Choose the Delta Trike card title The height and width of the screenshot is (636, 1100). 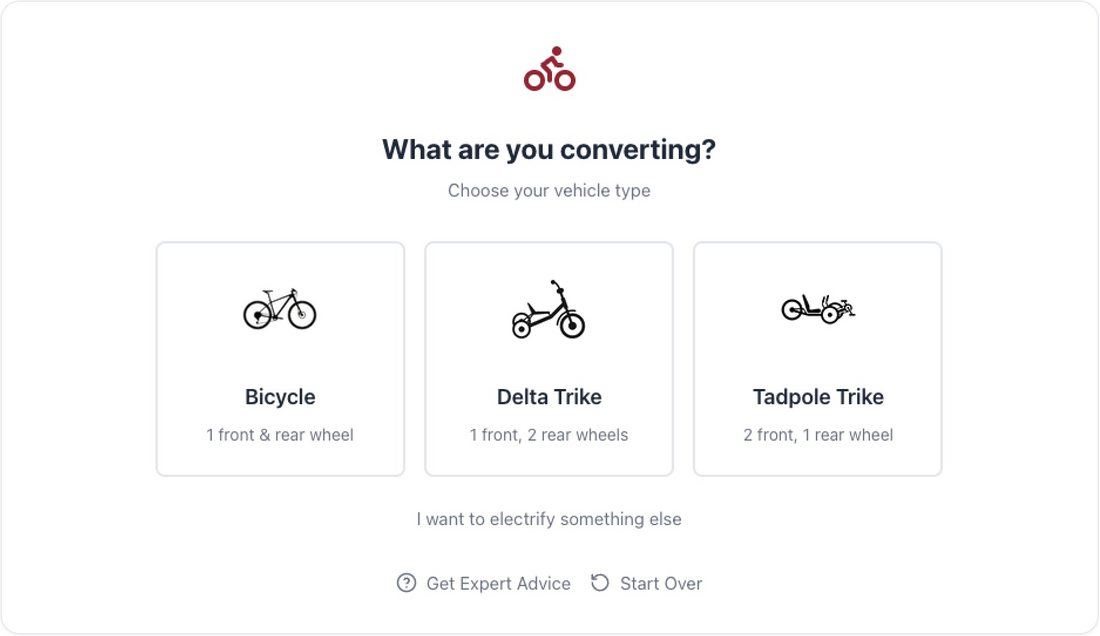[549, 397]
